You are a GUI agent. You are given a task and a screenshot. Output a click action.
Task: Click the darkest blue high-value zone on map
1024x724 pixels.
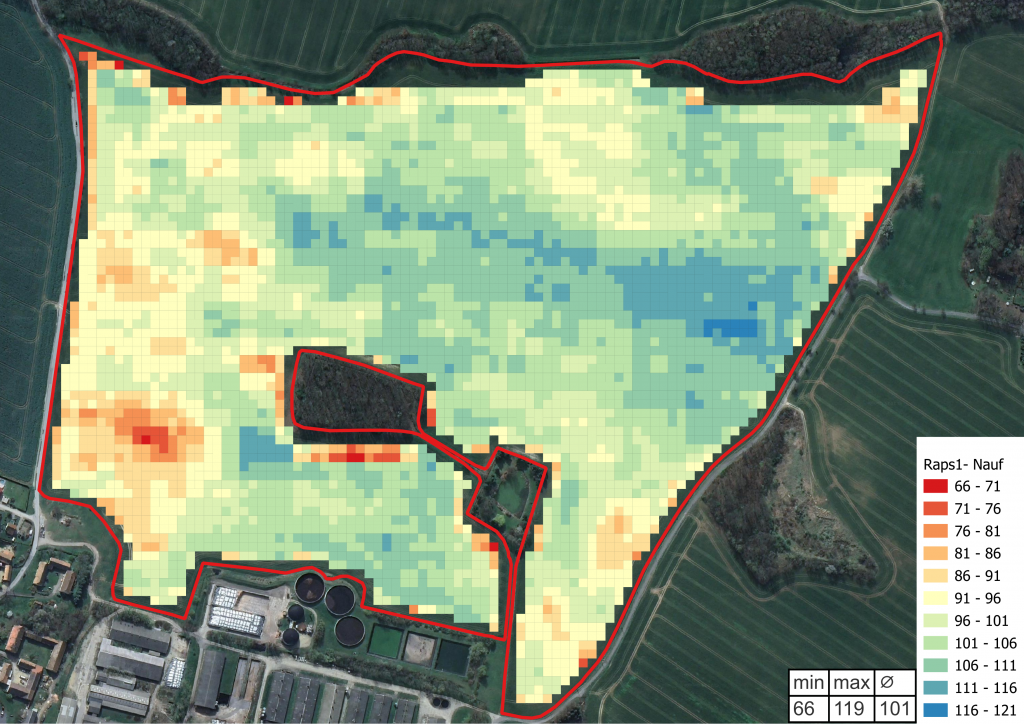point(730,329)
